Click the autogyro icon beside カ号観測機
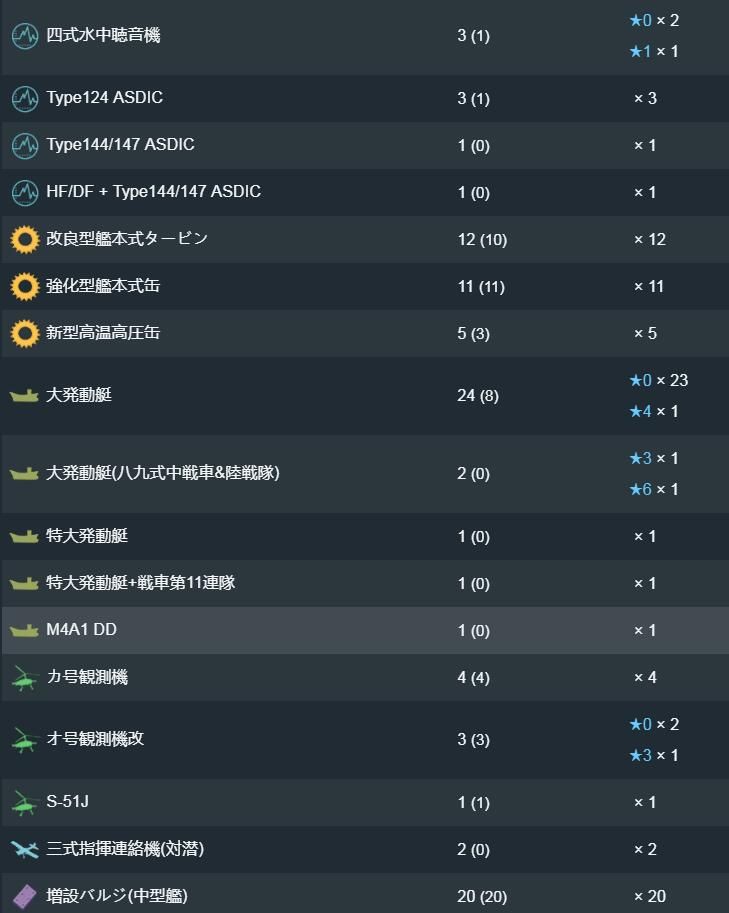 (x=24, y=678)
